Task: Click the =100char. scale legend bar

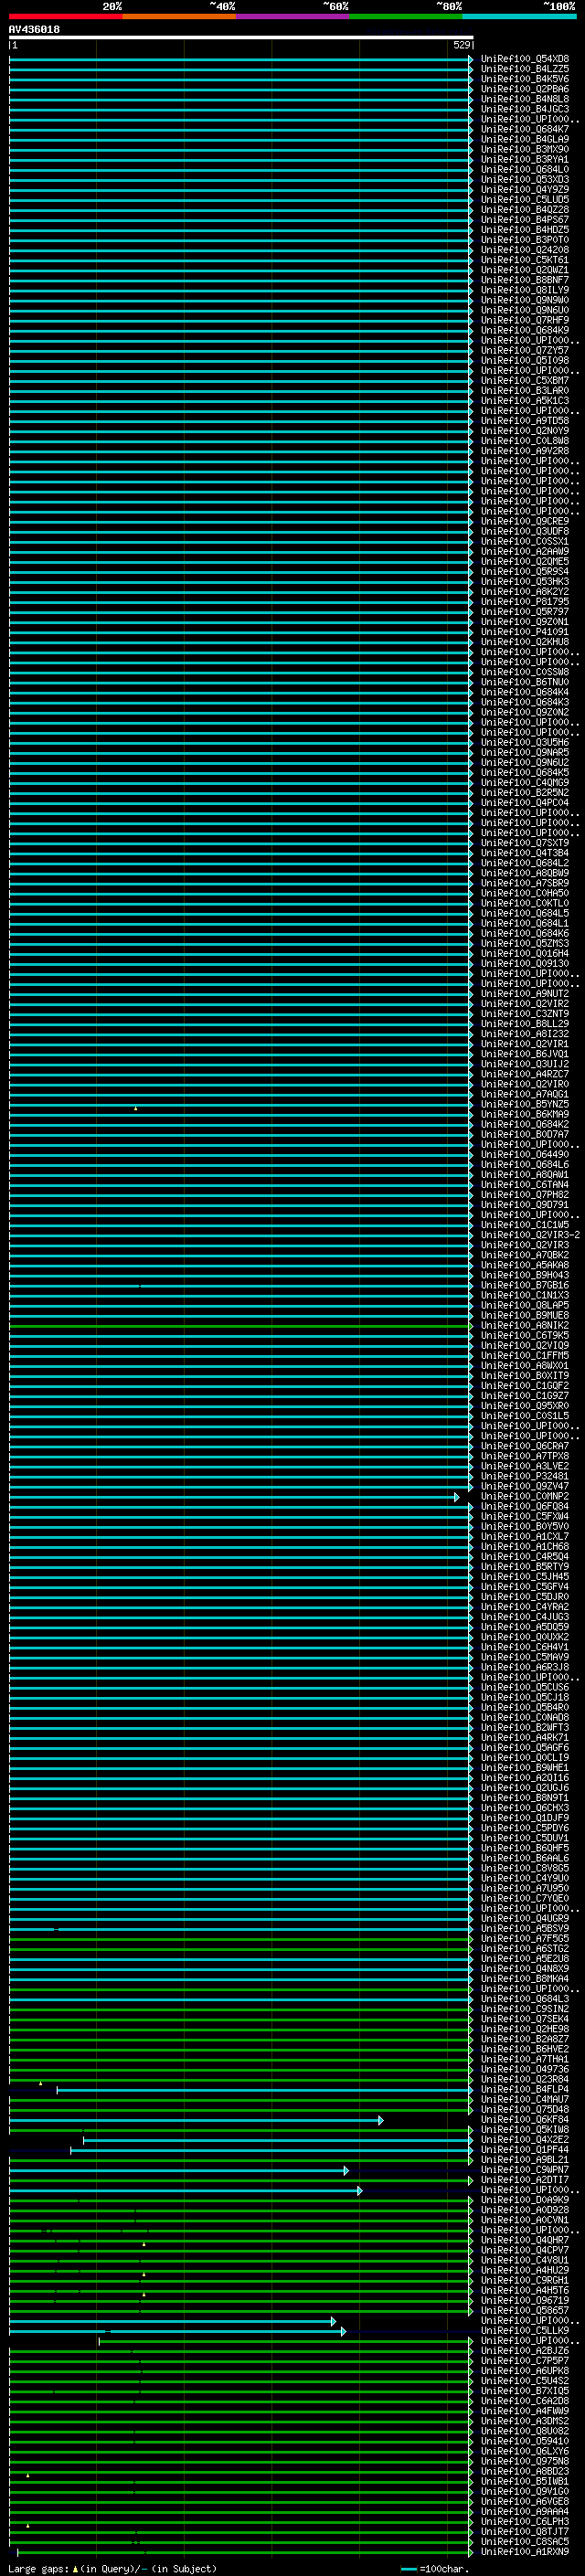Action: pyautogui.click(x=408, y=2569)
